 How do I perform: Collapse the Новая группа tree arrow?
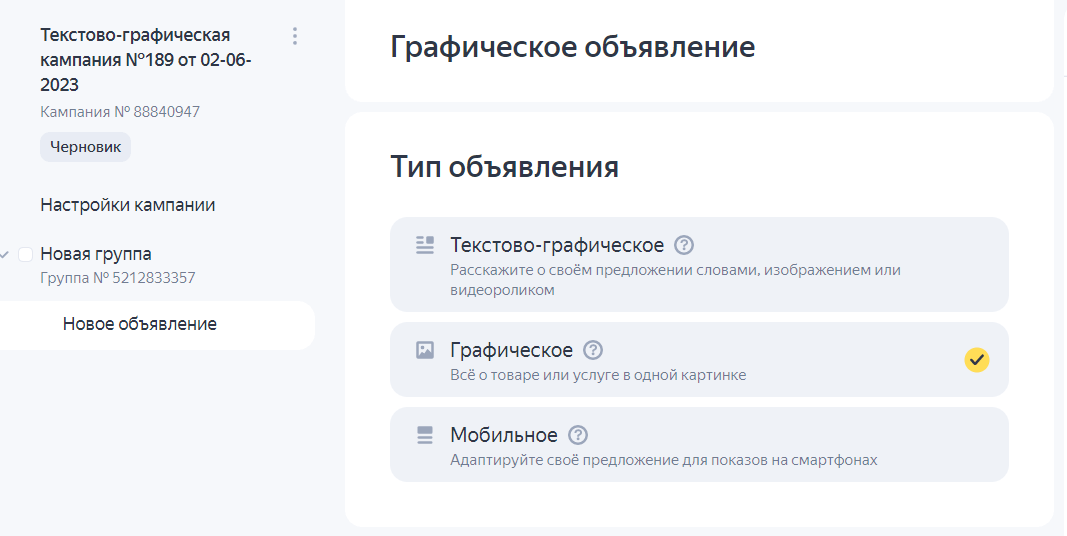(x=5, y=254)
